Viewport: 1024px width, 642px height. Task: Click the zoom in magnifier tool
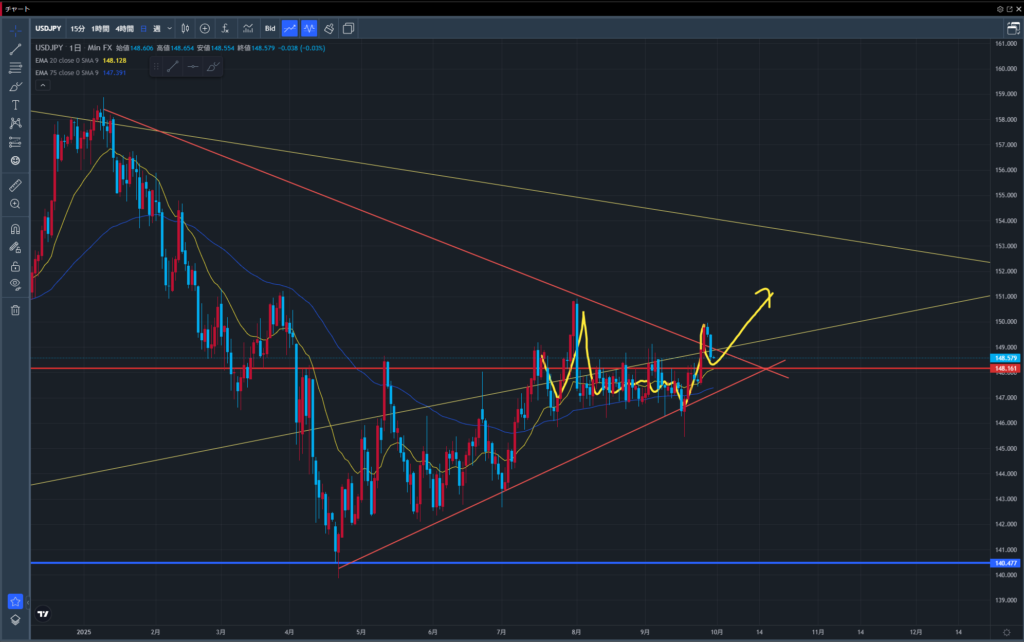click(15, 204)
